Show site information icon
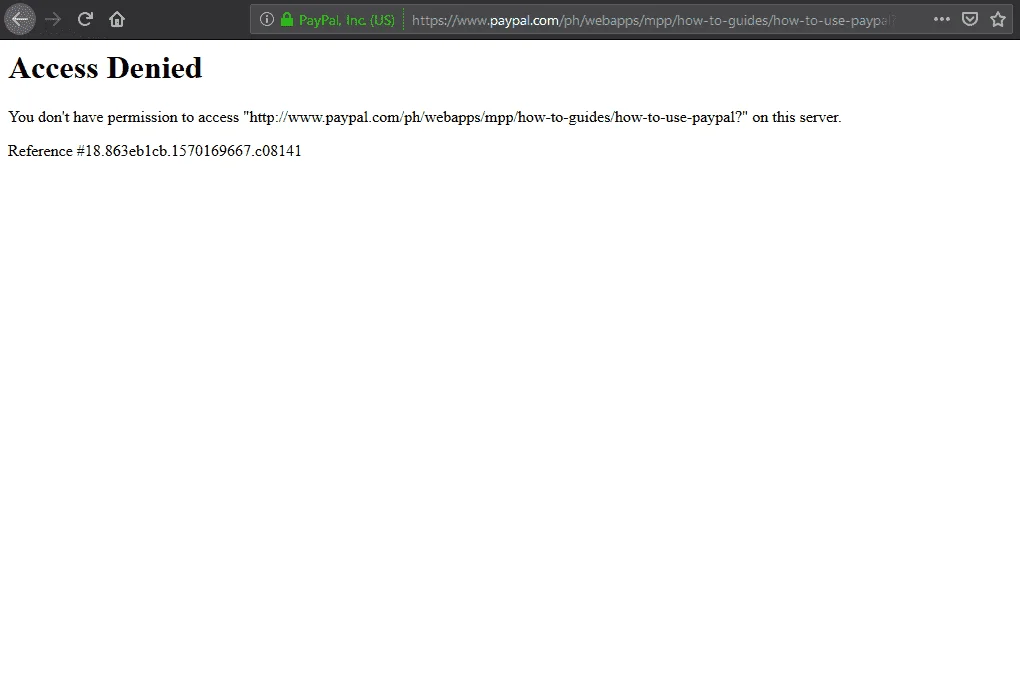This screenshot has width=1020, height=693. pos(267,20)
